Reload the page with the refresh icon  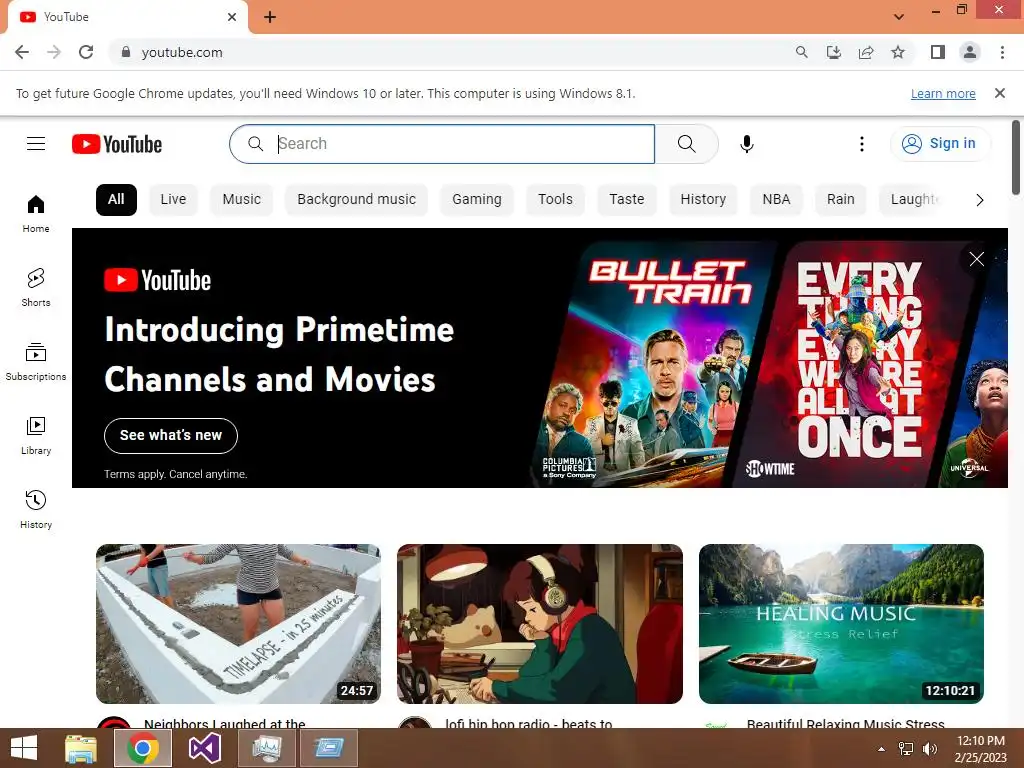click(x=86, y=52)
